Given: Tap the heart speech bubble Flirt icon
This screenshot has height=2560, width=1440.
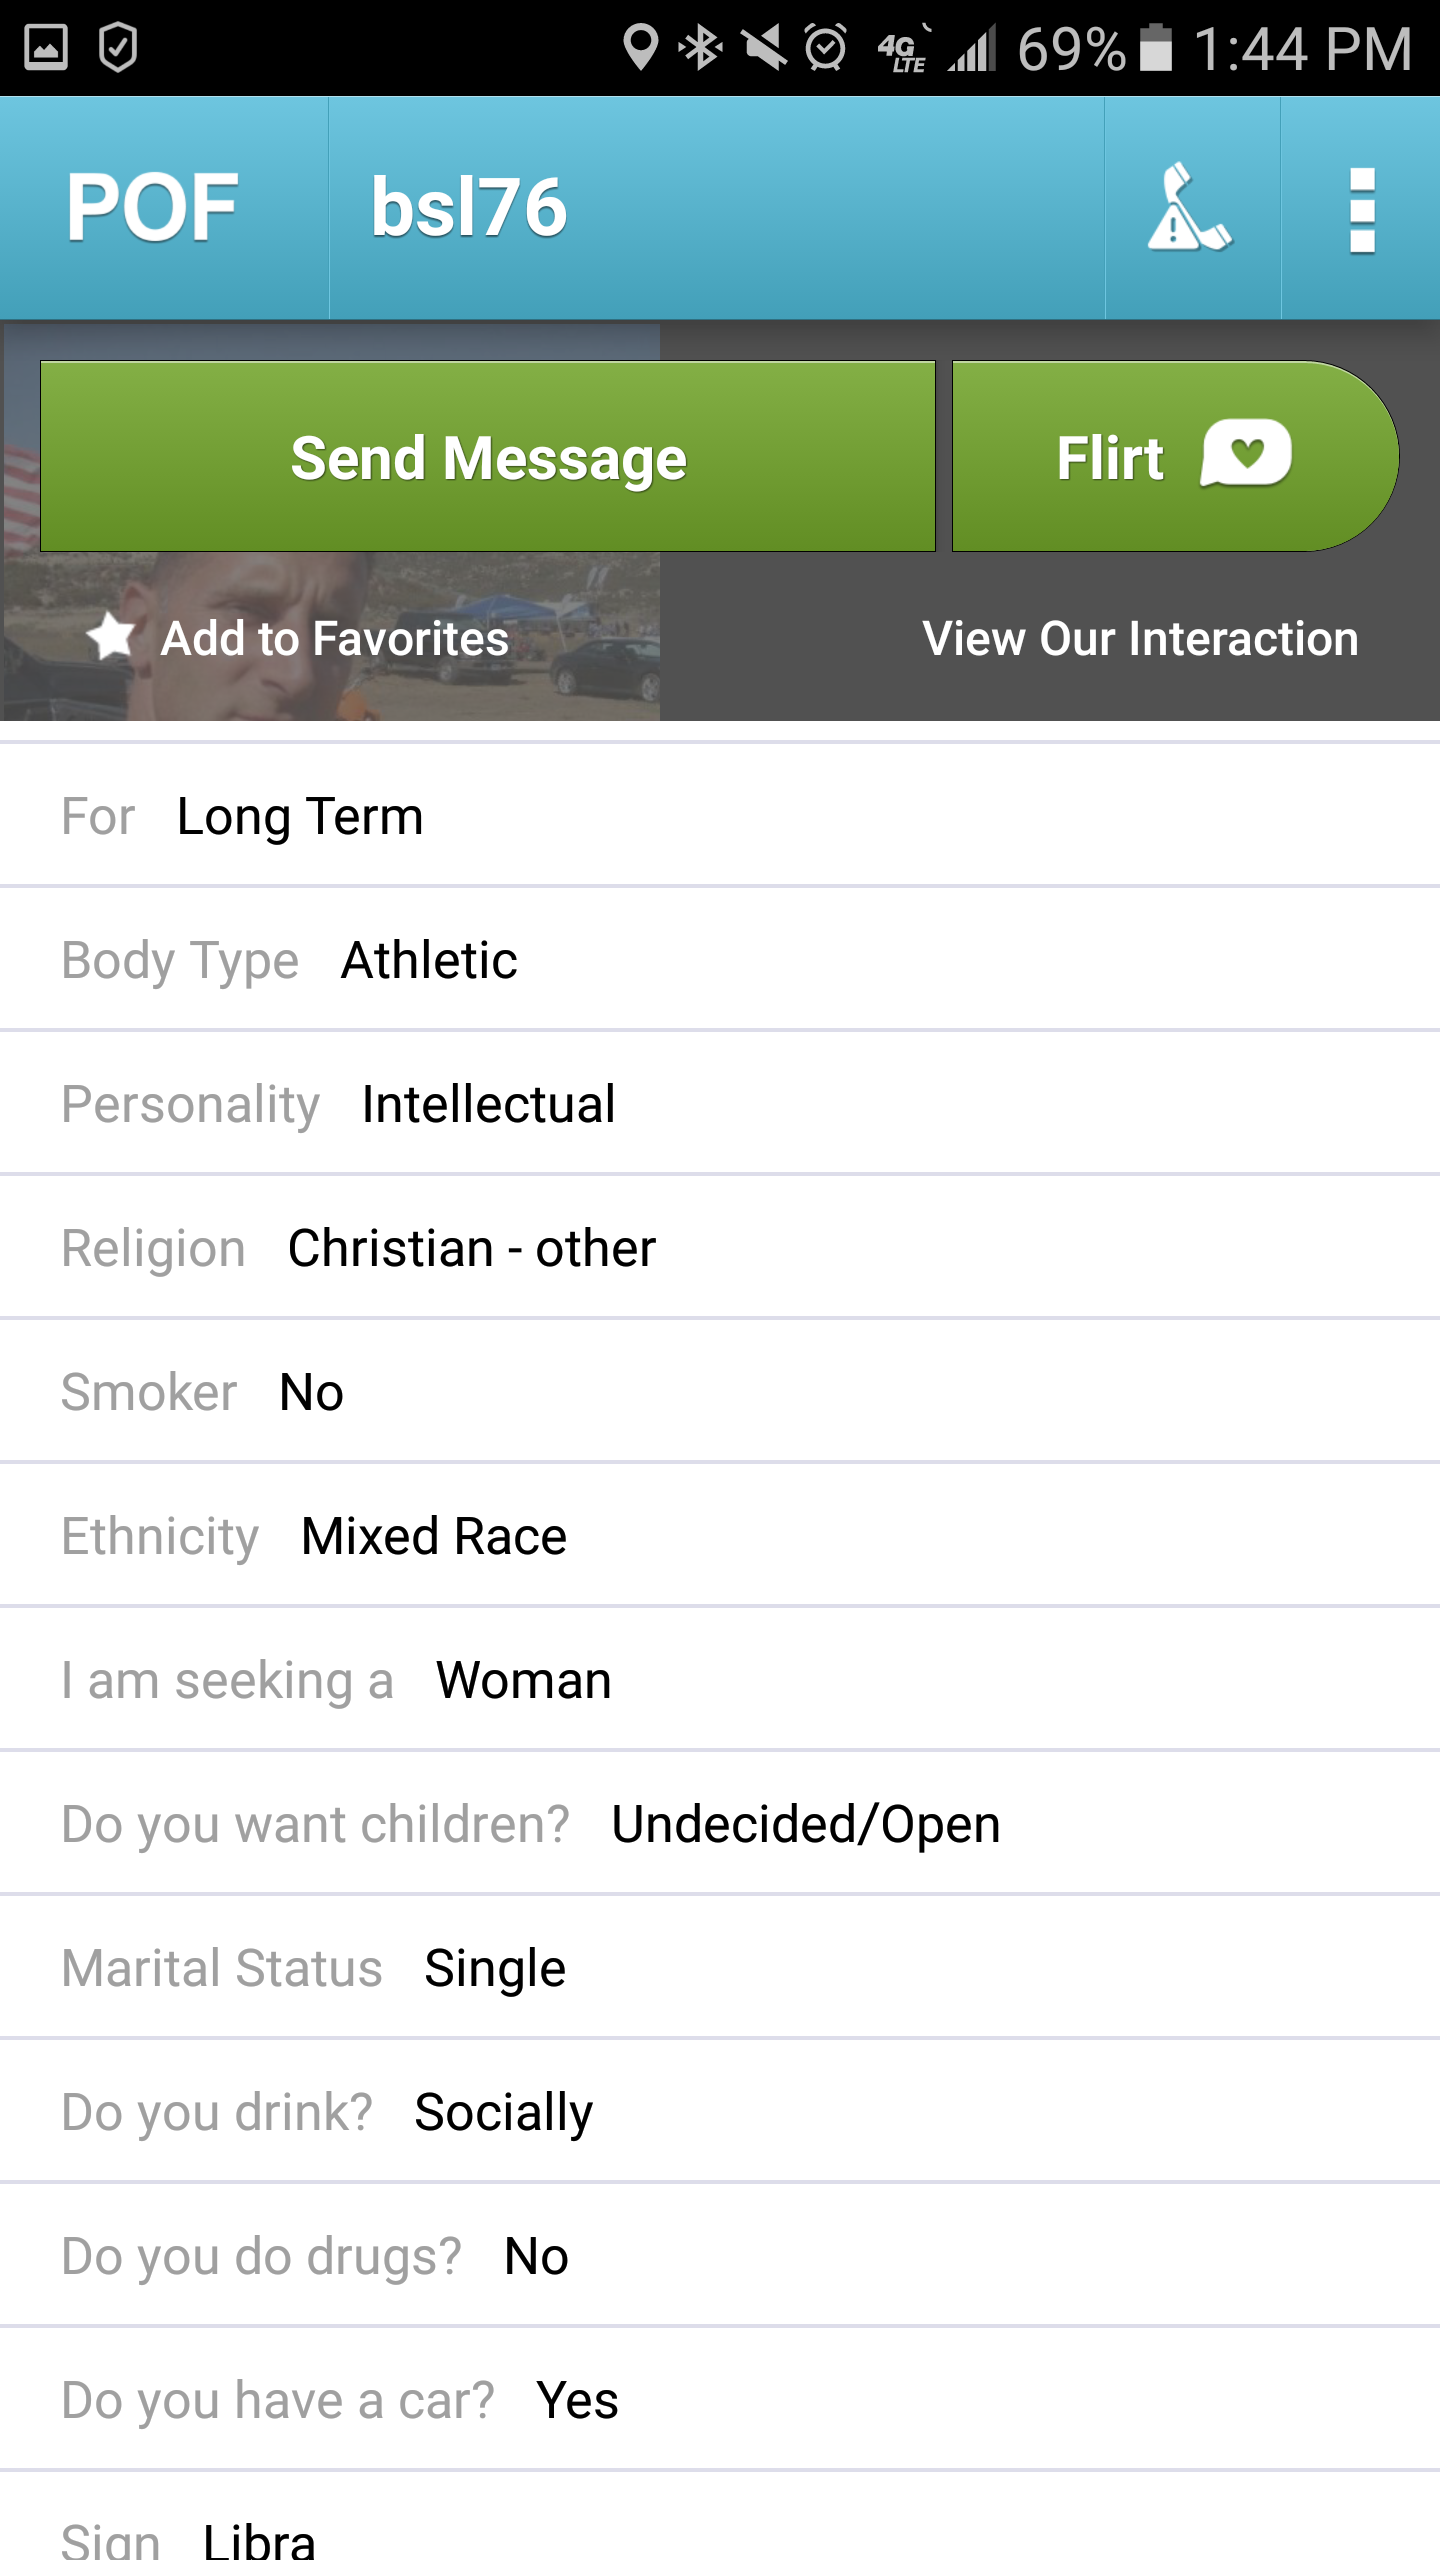Looking at the screenshot, I should pyautogui.click(x=1246, y=455).
